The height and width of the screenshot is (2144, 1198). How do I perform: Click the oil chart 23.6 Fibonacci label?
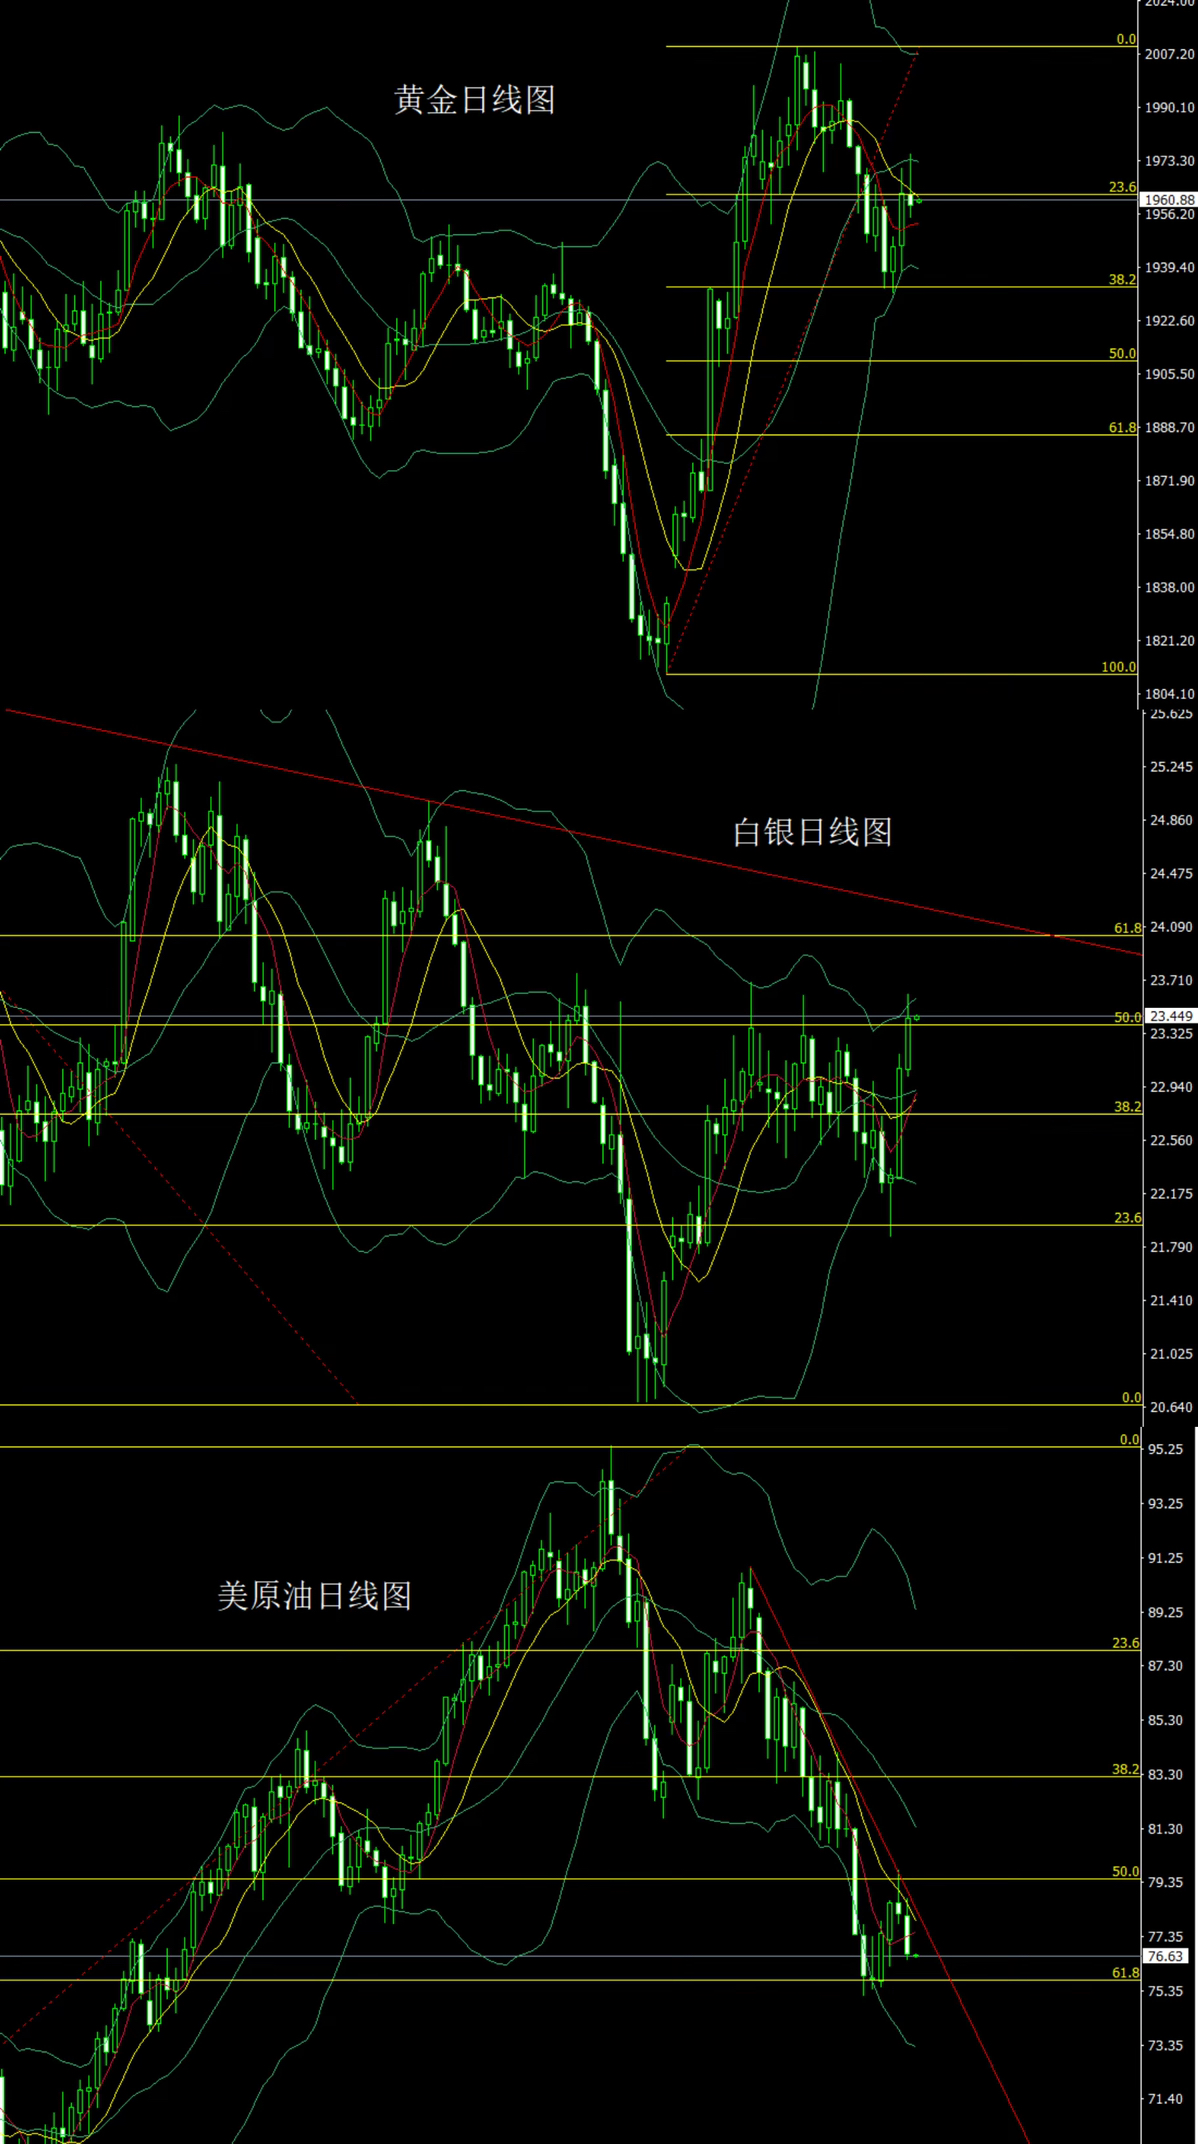1125,1643
